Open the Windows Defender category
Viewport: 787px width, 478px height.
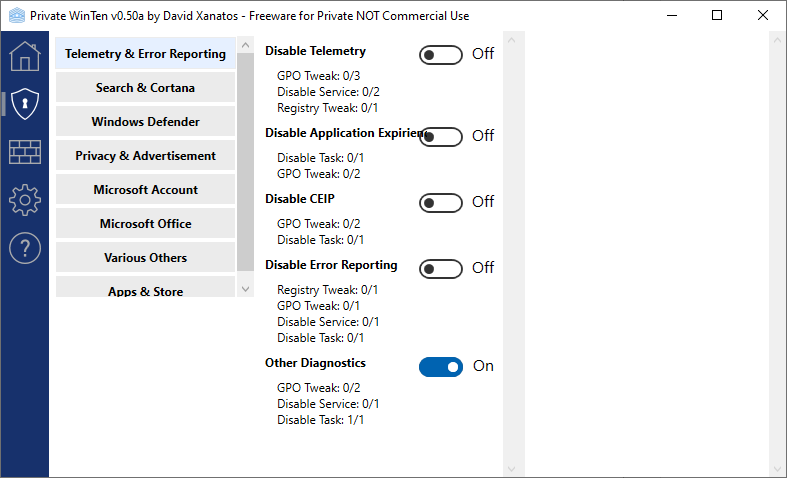point(146,122)
